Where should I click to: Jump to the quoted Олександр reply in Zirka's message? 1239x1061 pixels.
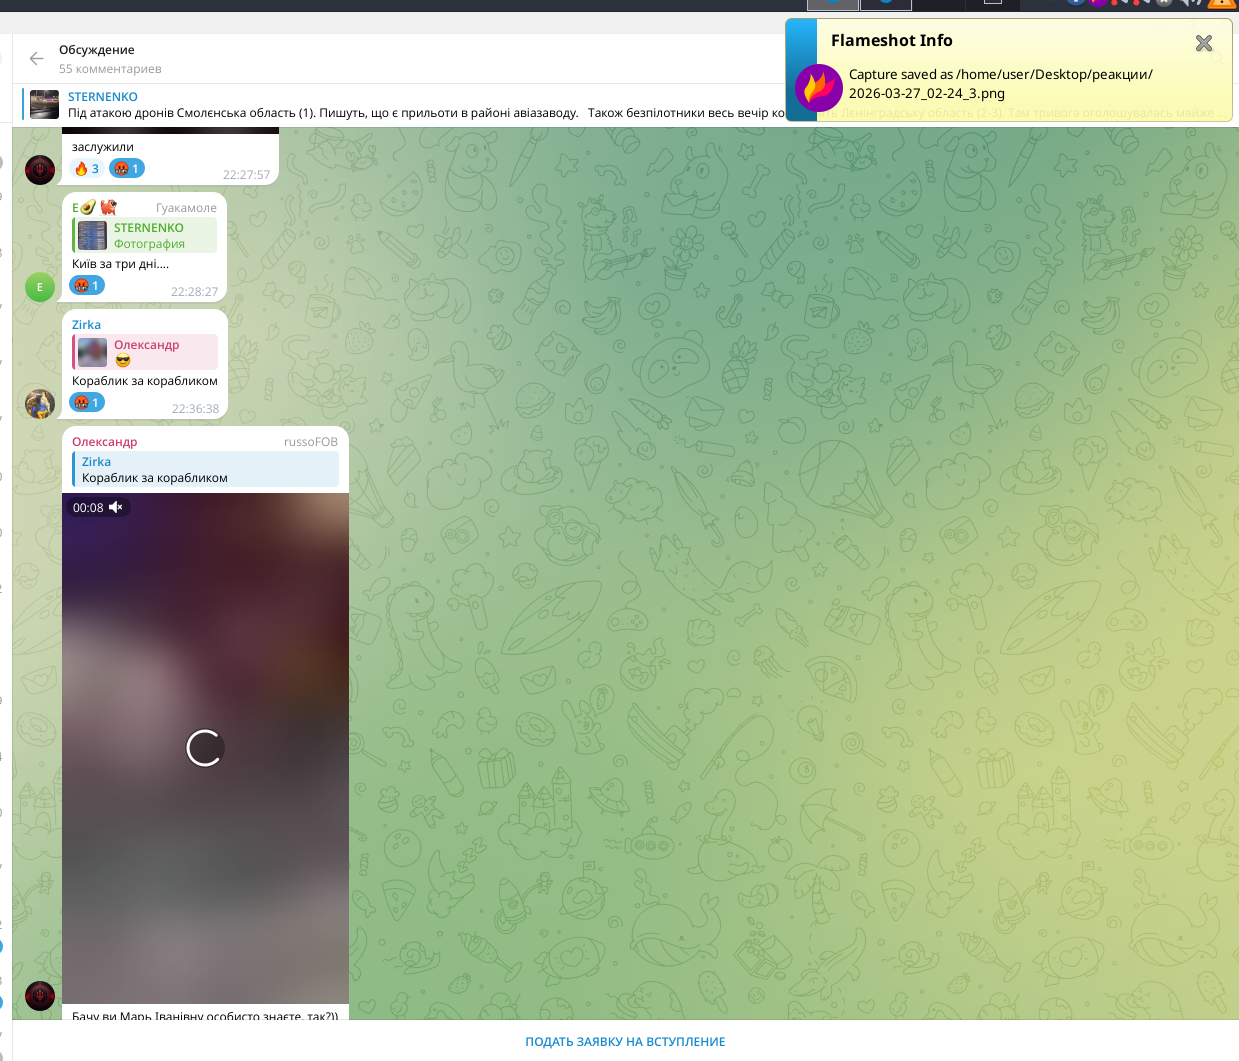click(144, 352)
